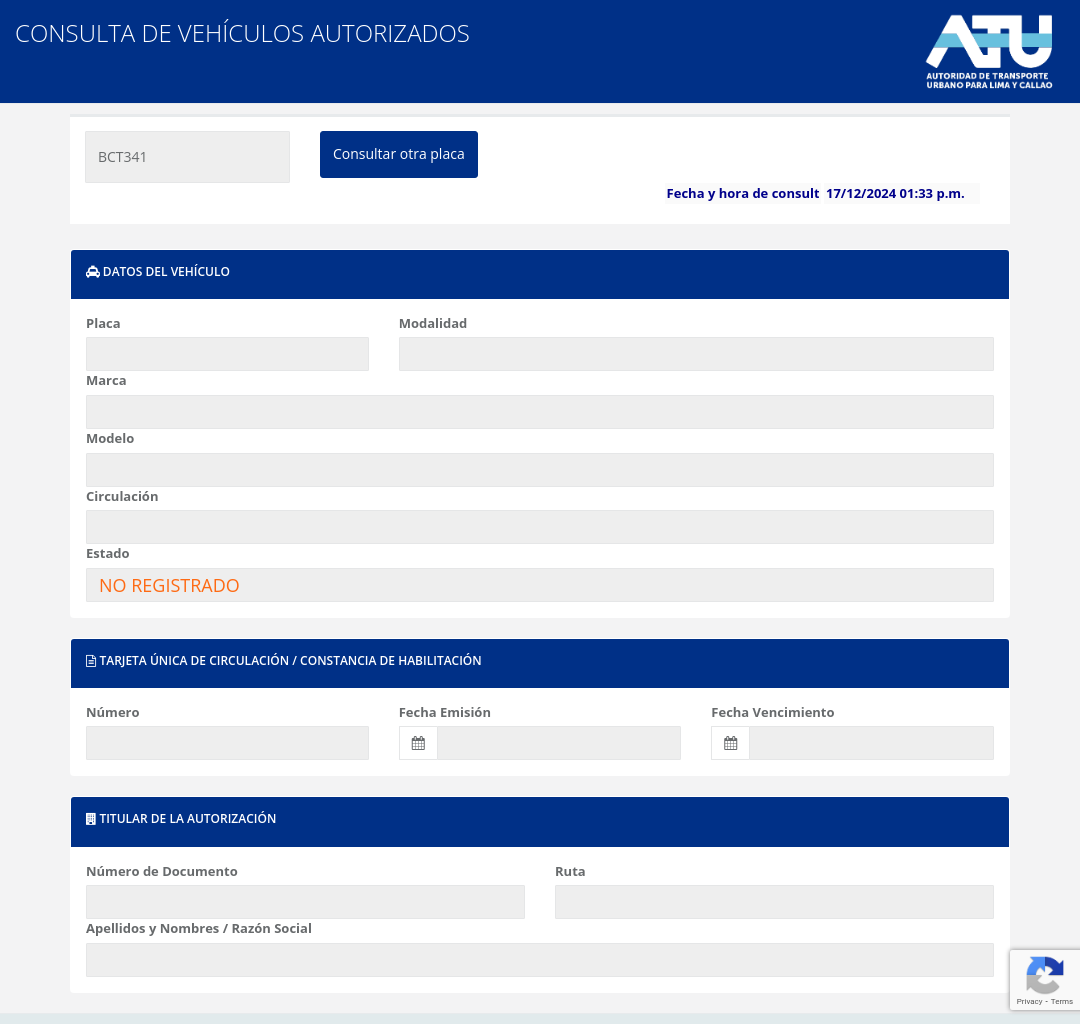Image resolution: width=1080 pixels, height=1024 pixels.
Task: Click the Placa field in vehicle data
Action: pyautogui.click(x=227, y=354)
